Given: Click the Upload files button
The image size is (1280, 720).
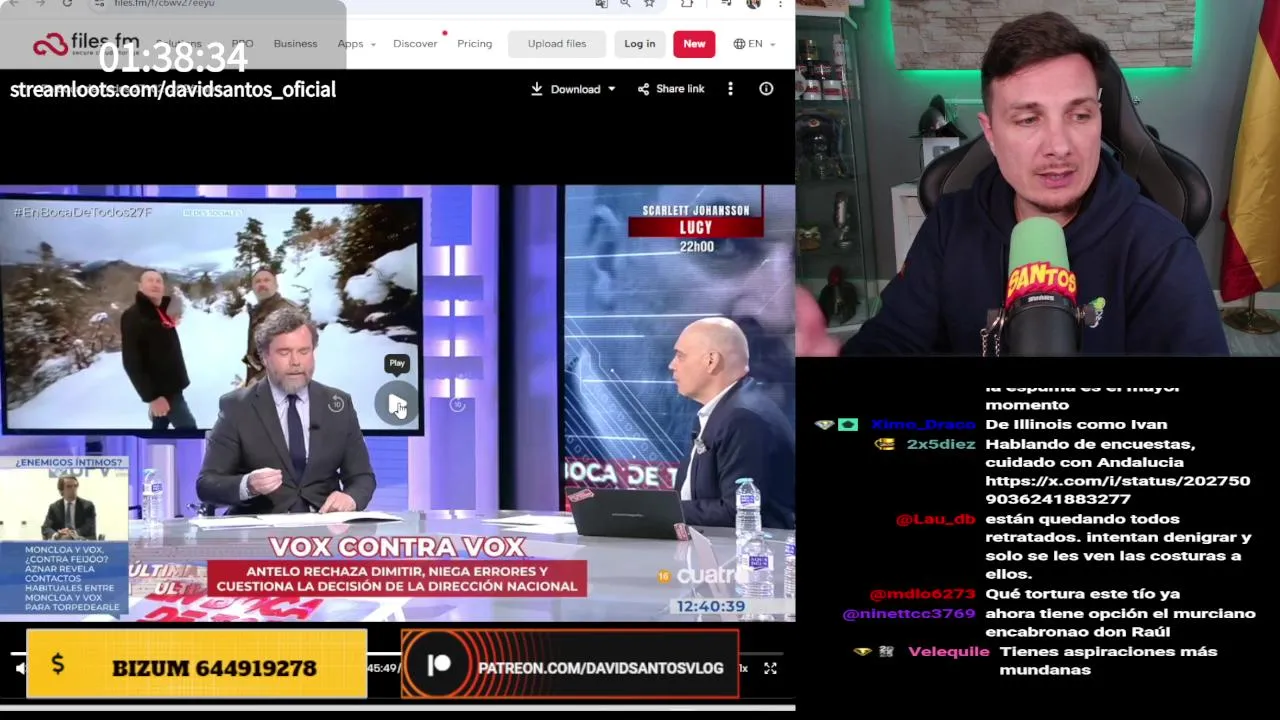Looking at the screenshot, I should click(557, 44).
